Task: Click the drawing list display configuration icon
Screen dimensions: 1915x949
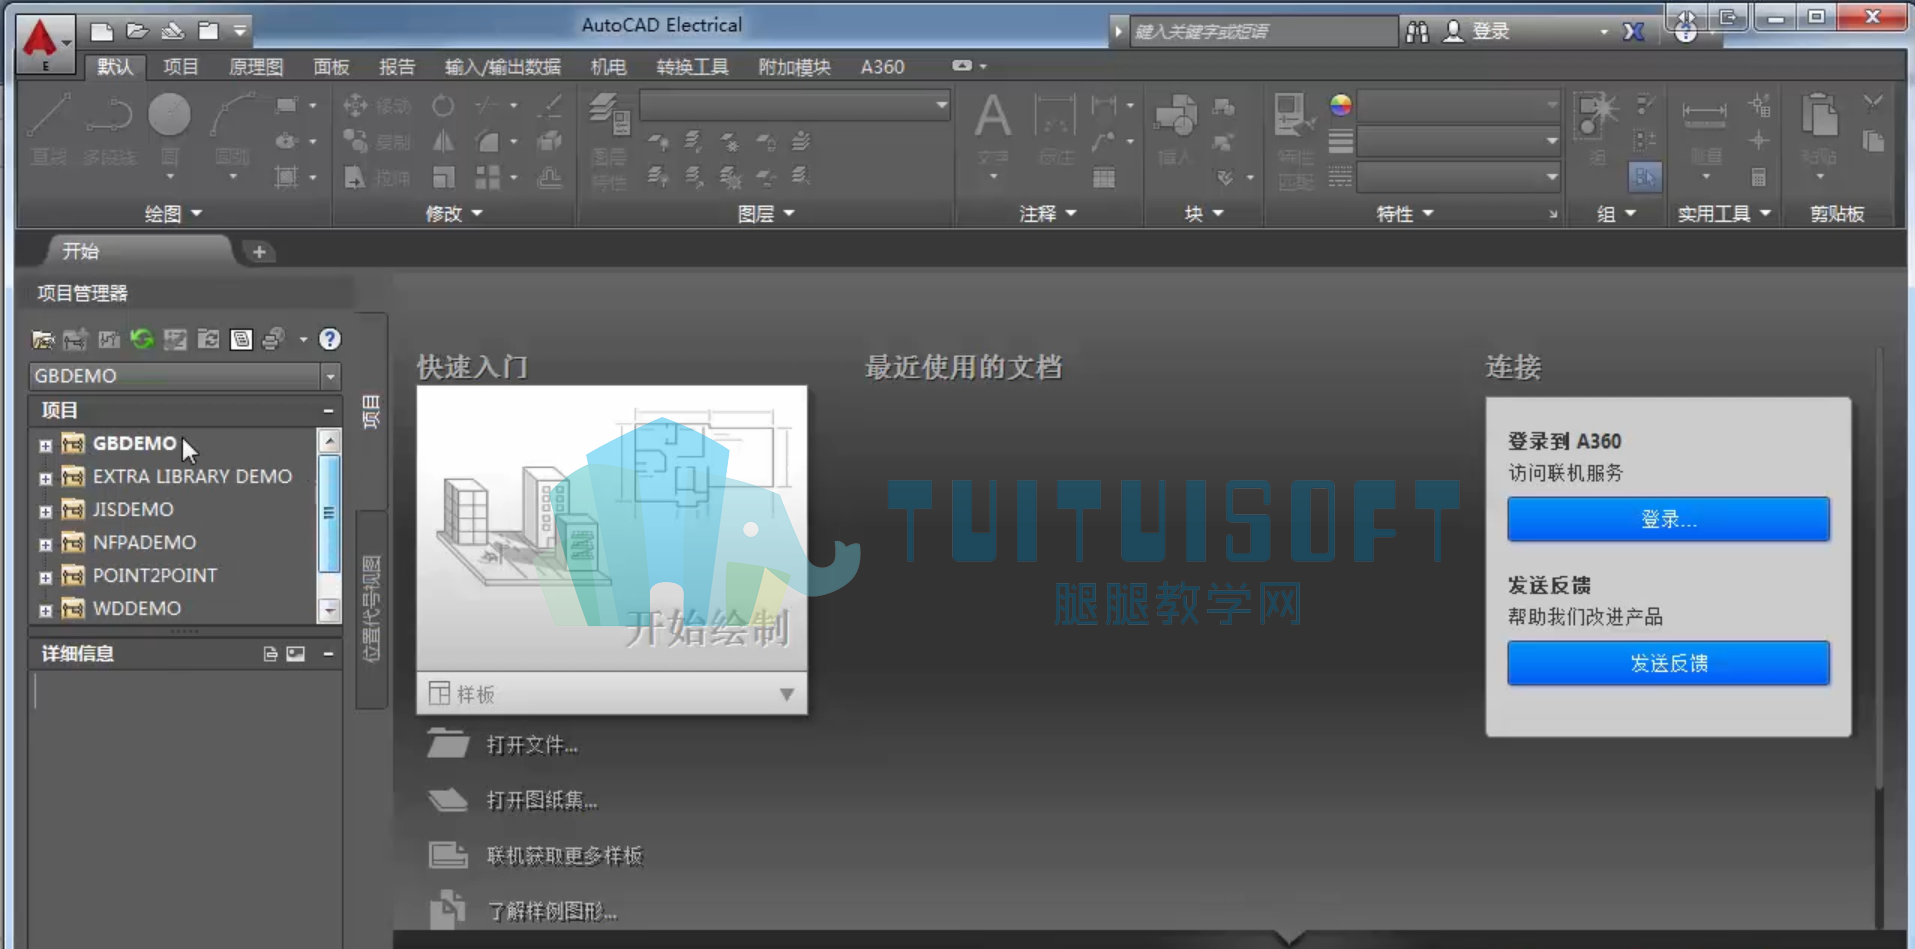Action: click(241, 340)
